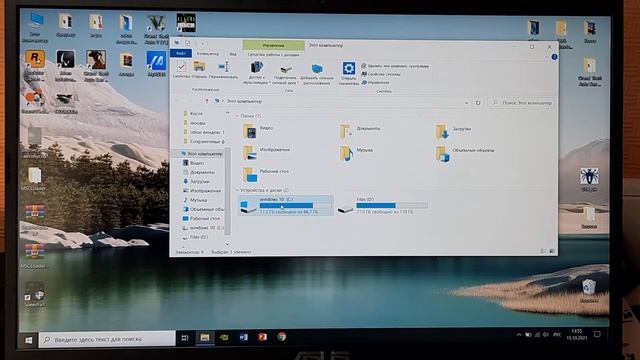This screenshot has height=360, width=640.
Task: Click Добавить сетевое расположение icon
Action: (317, 73)
